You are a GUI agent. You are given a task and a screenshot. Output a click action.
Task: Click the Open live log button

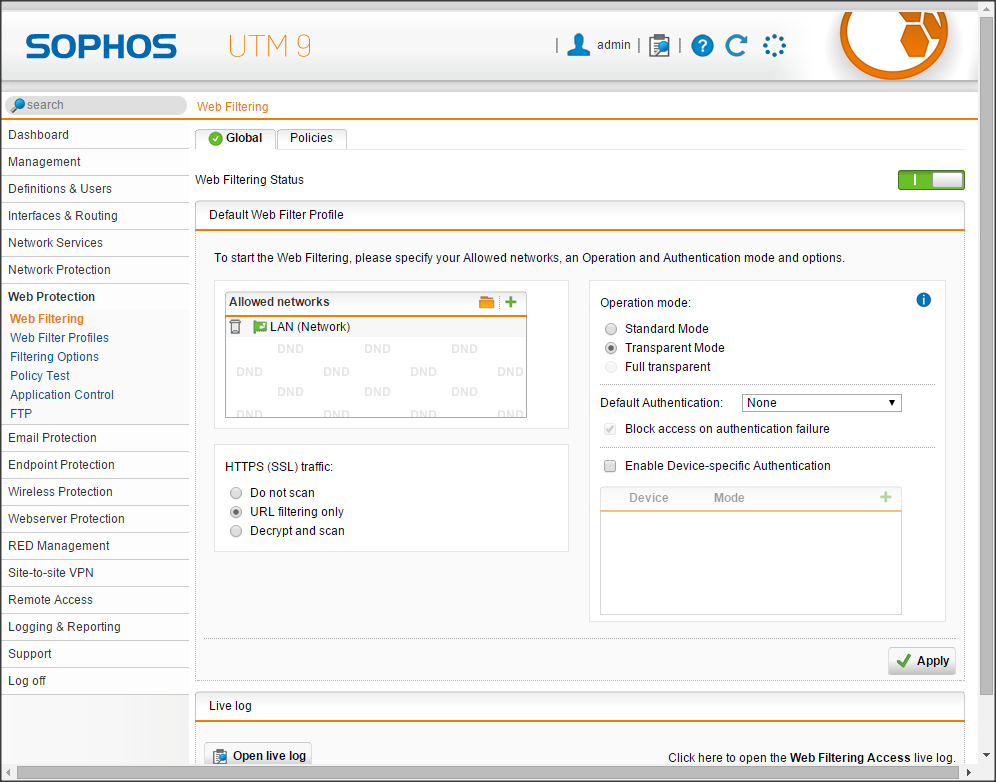point(258,756)
